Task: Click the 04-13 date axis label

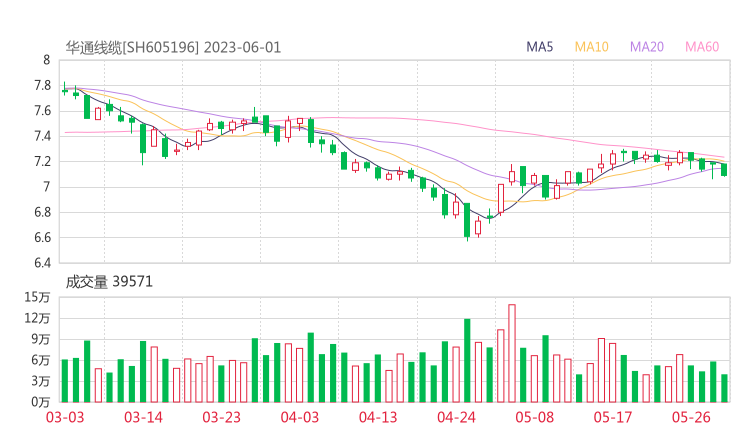Action: [x=378, y=417]
